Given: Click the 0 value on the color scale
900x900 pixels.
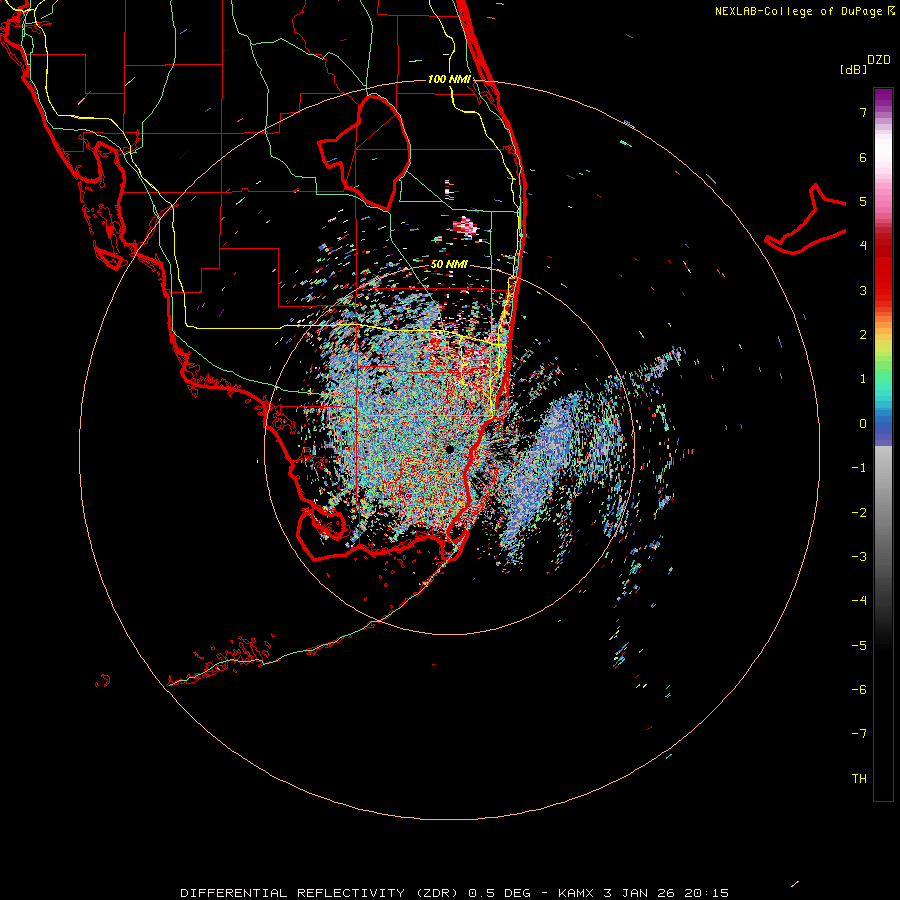Looking at the screenshot, I should coord(863,424).
